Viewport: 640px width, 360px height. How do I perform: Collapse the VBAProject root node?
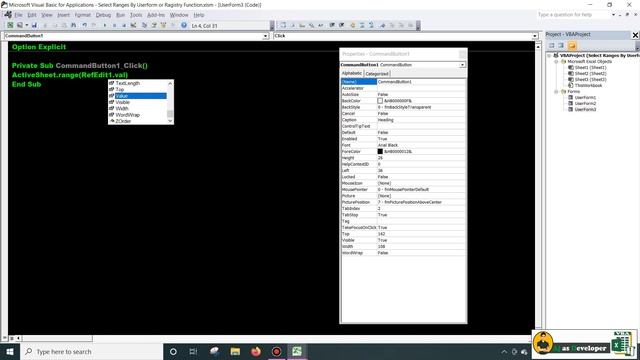pos(549,56)
